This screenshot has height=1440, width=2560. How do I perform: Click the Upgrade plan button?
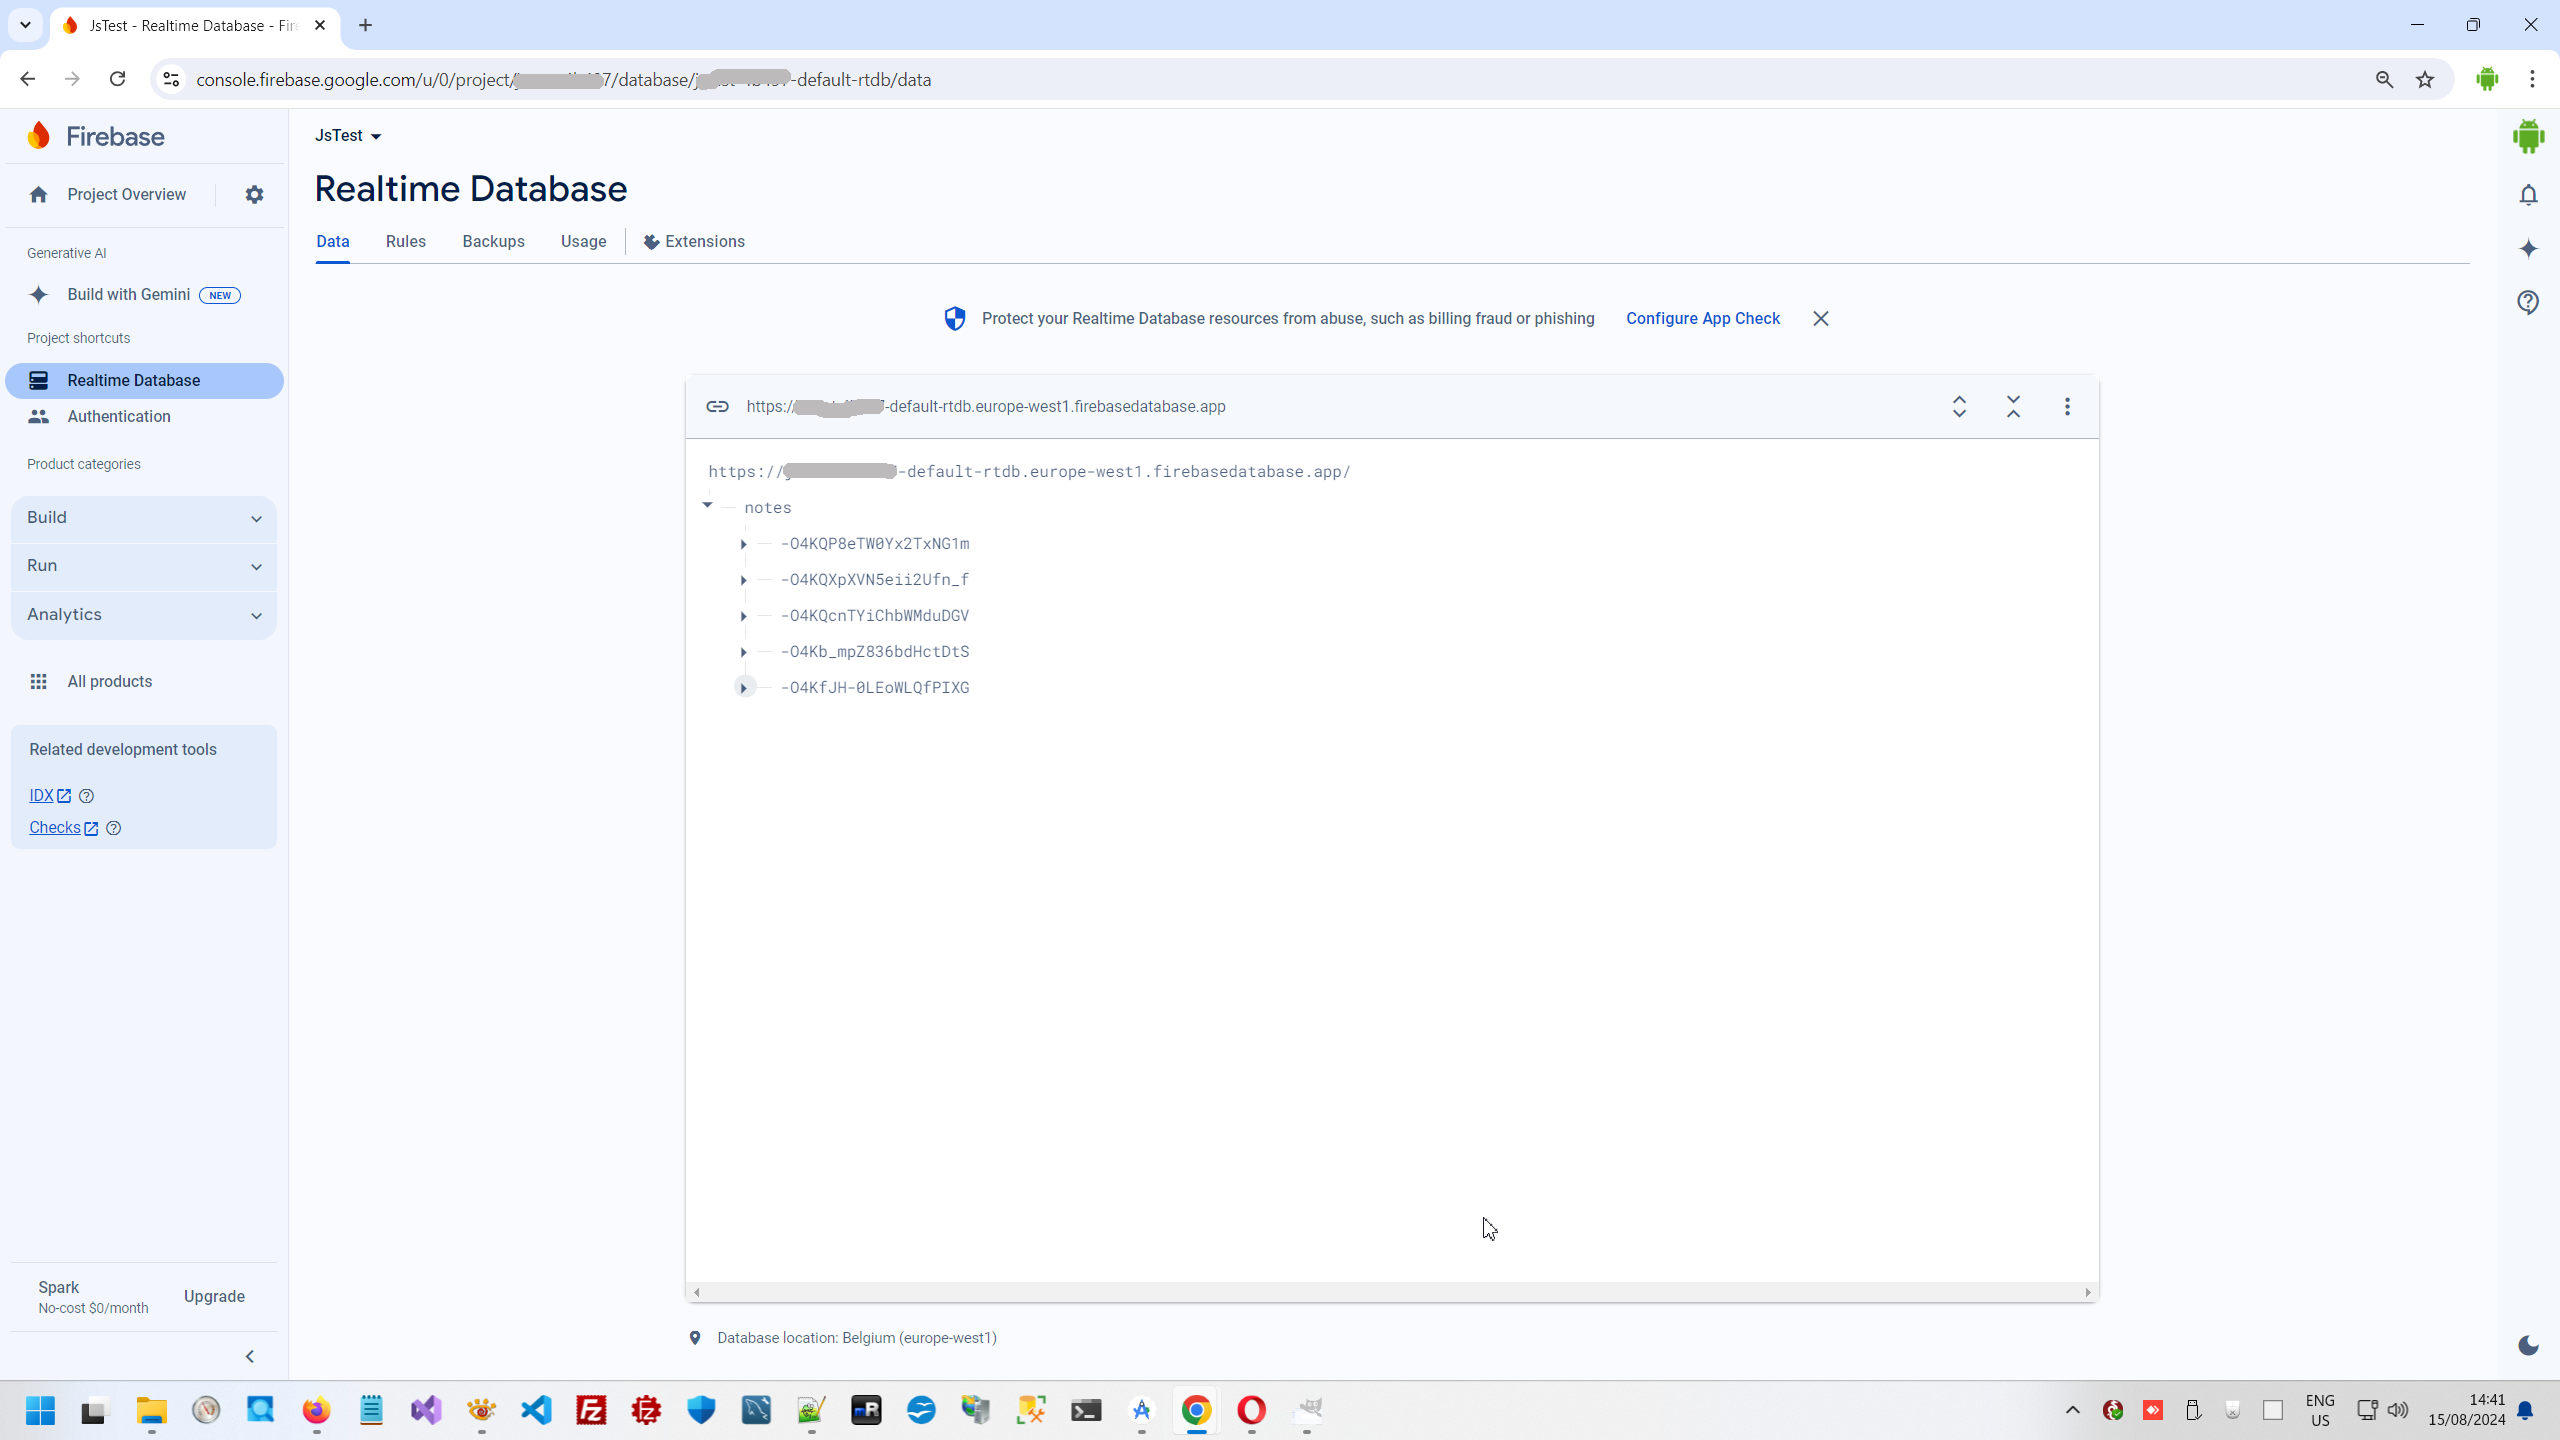pos(214,1297)
